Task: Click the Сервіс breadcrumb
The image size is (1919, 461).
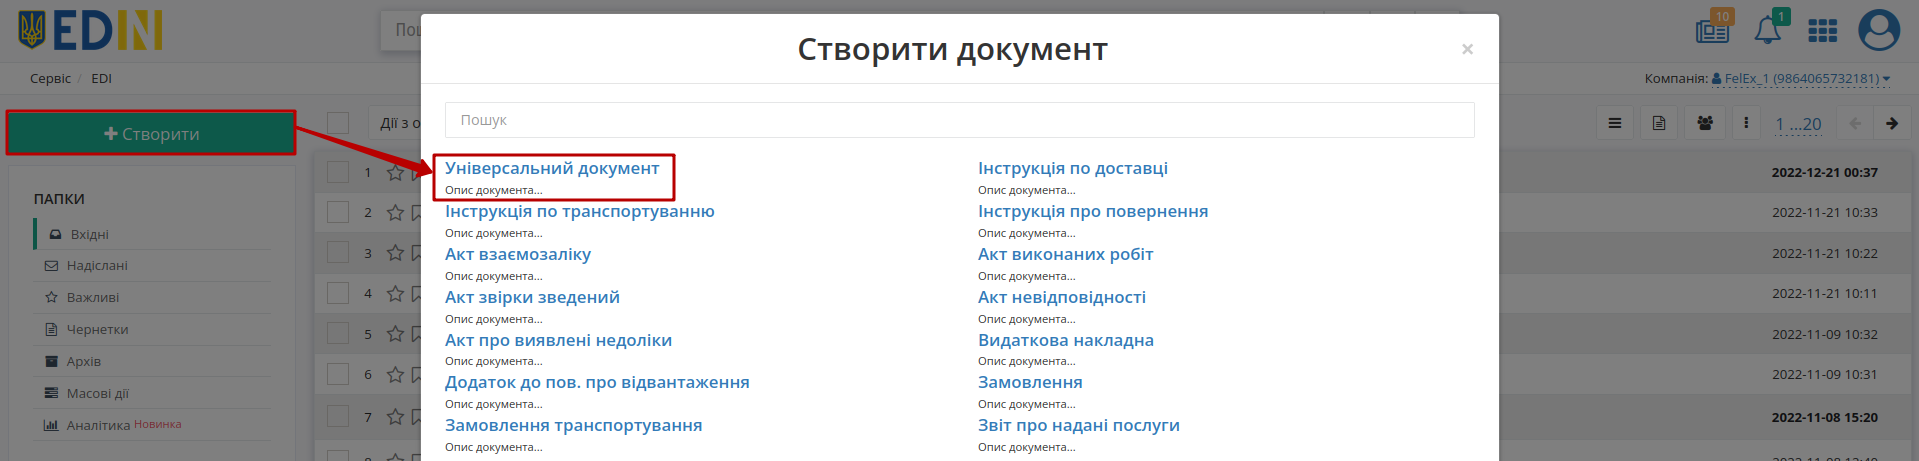Action: tap(50, 78)
